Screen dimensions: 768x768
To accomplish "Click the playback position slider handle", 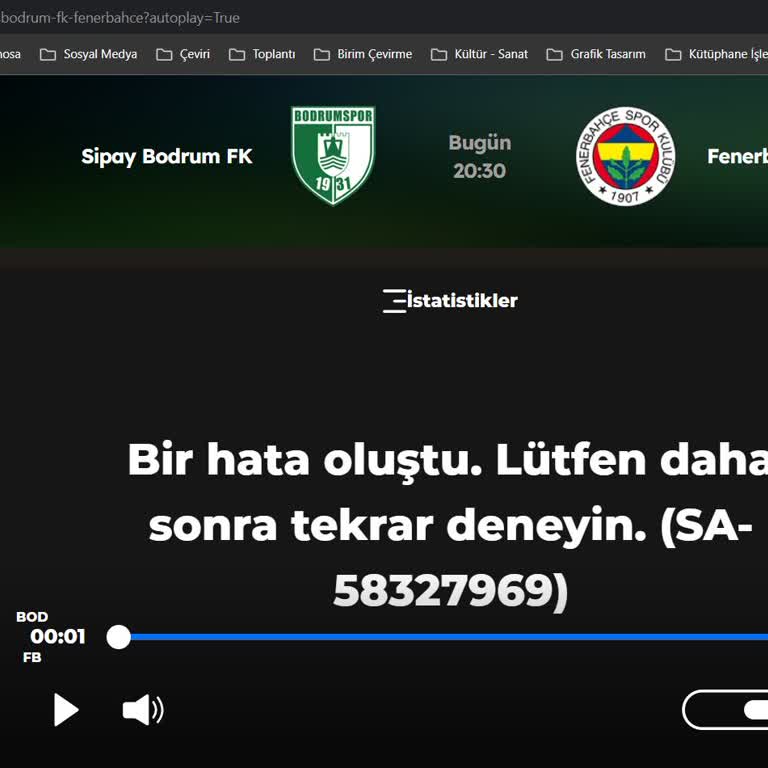I will pos(119,637).
